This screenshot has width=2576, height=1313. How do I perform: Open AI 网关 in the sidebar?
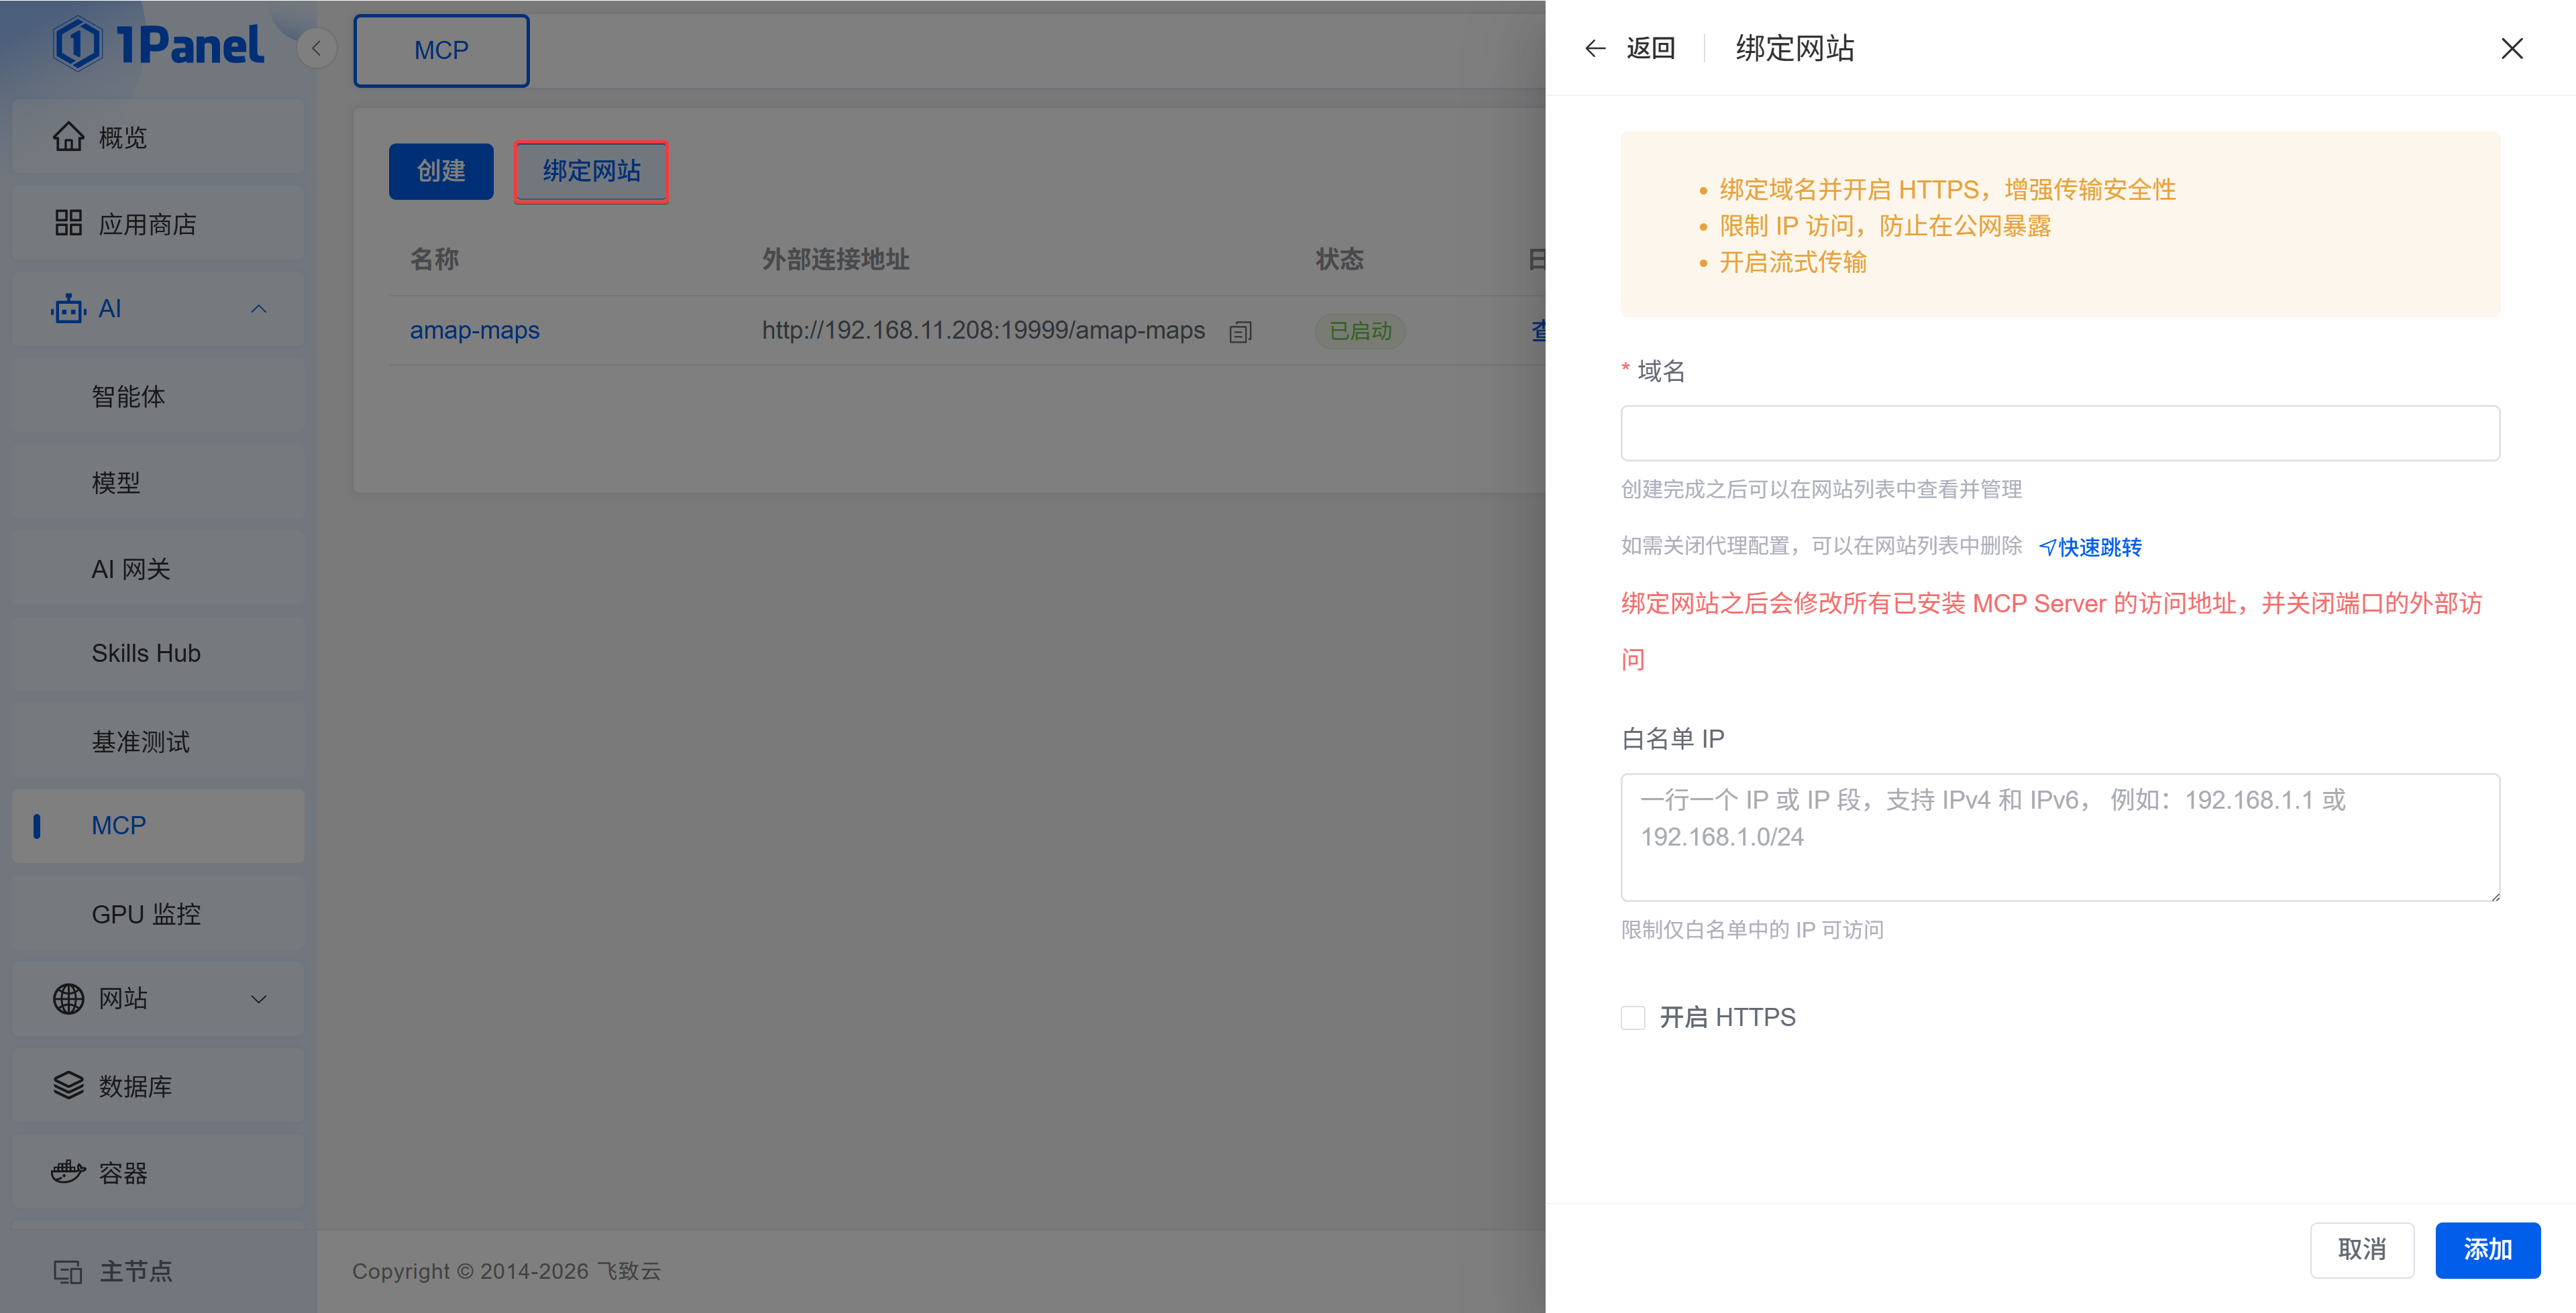pos(158,569)
